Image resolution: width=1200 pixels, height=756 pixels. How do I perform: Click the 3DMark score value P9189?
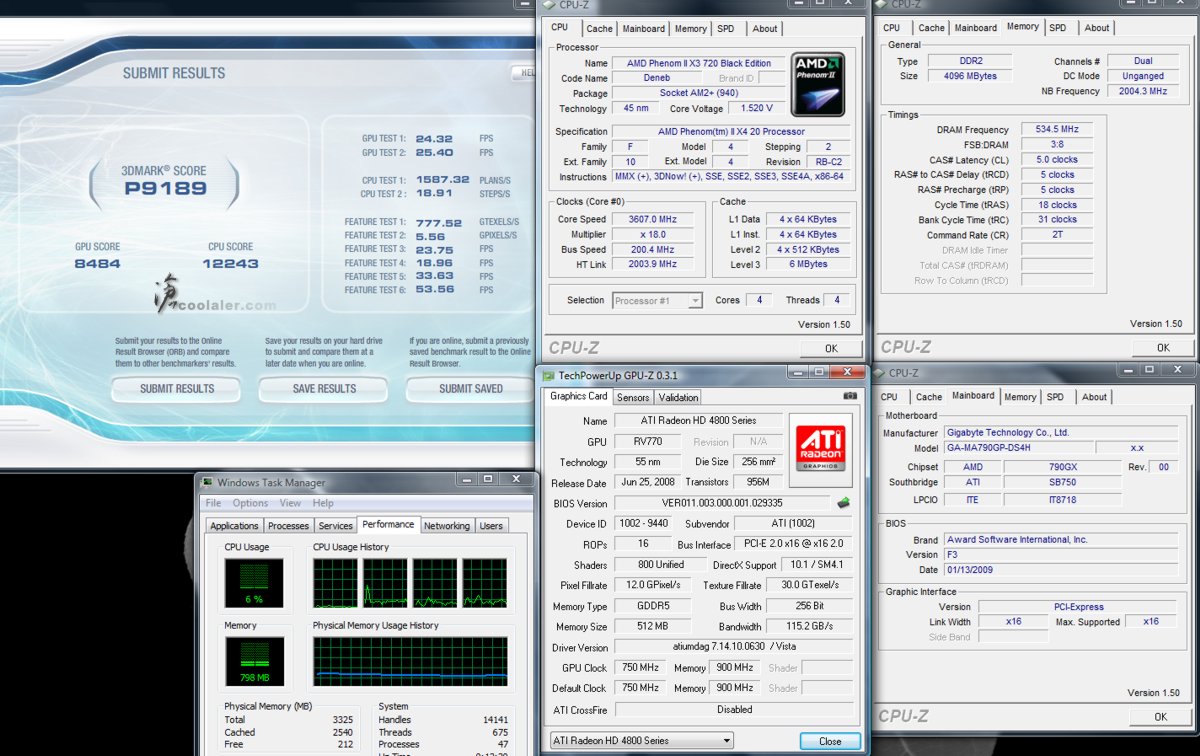click(165, 187)
